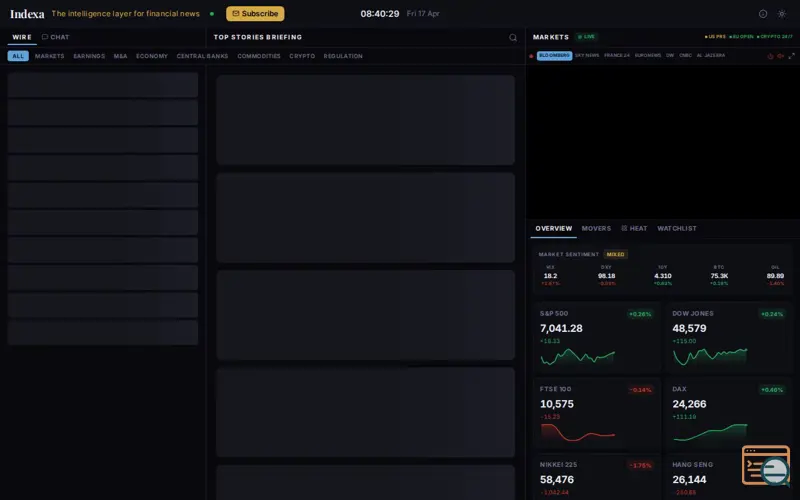Screen dimensions: 800x500
Task: Filter the wire by M&A
Action: 120,56
